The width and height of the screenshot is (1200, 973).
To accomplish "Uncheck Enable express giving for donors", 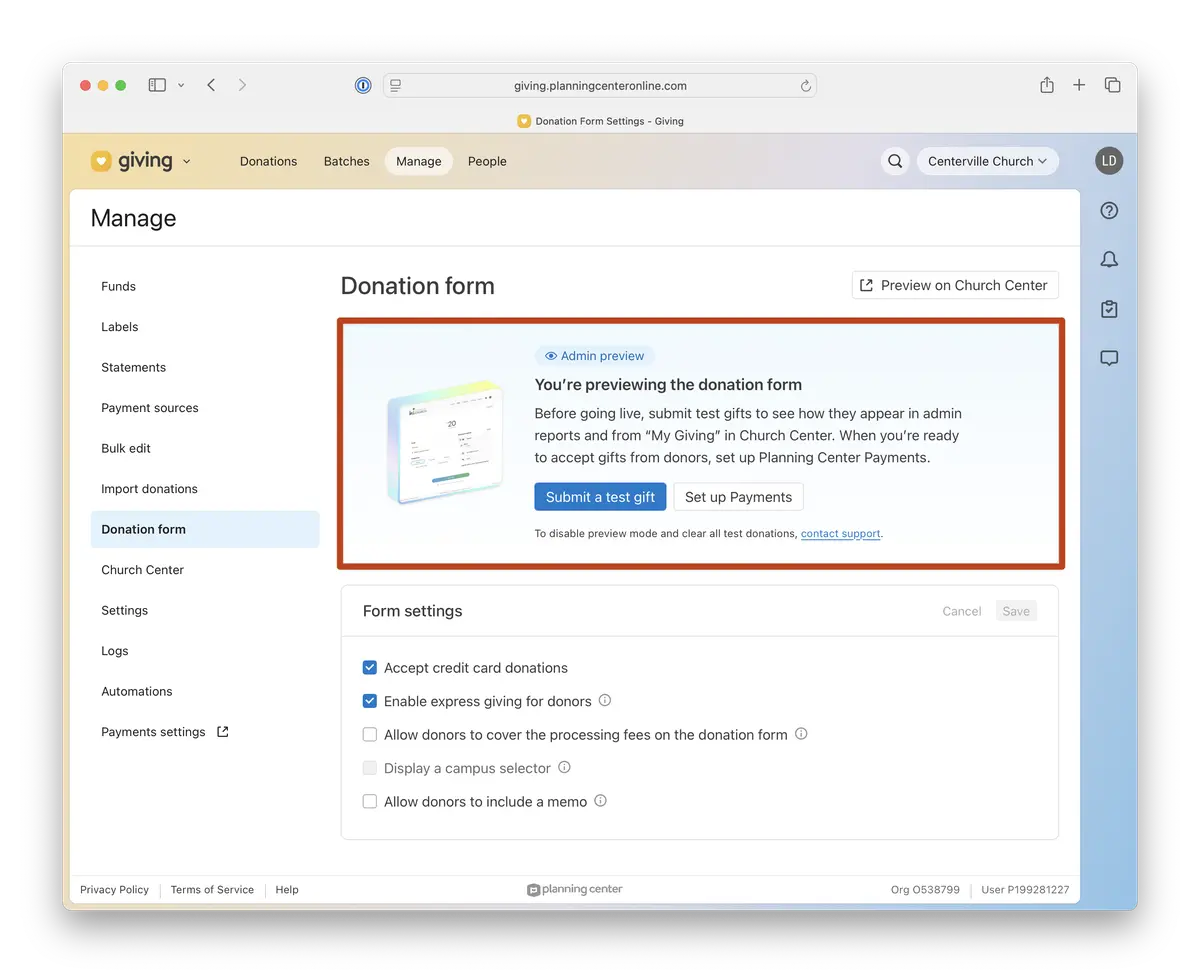I will (x=370, y=701).
